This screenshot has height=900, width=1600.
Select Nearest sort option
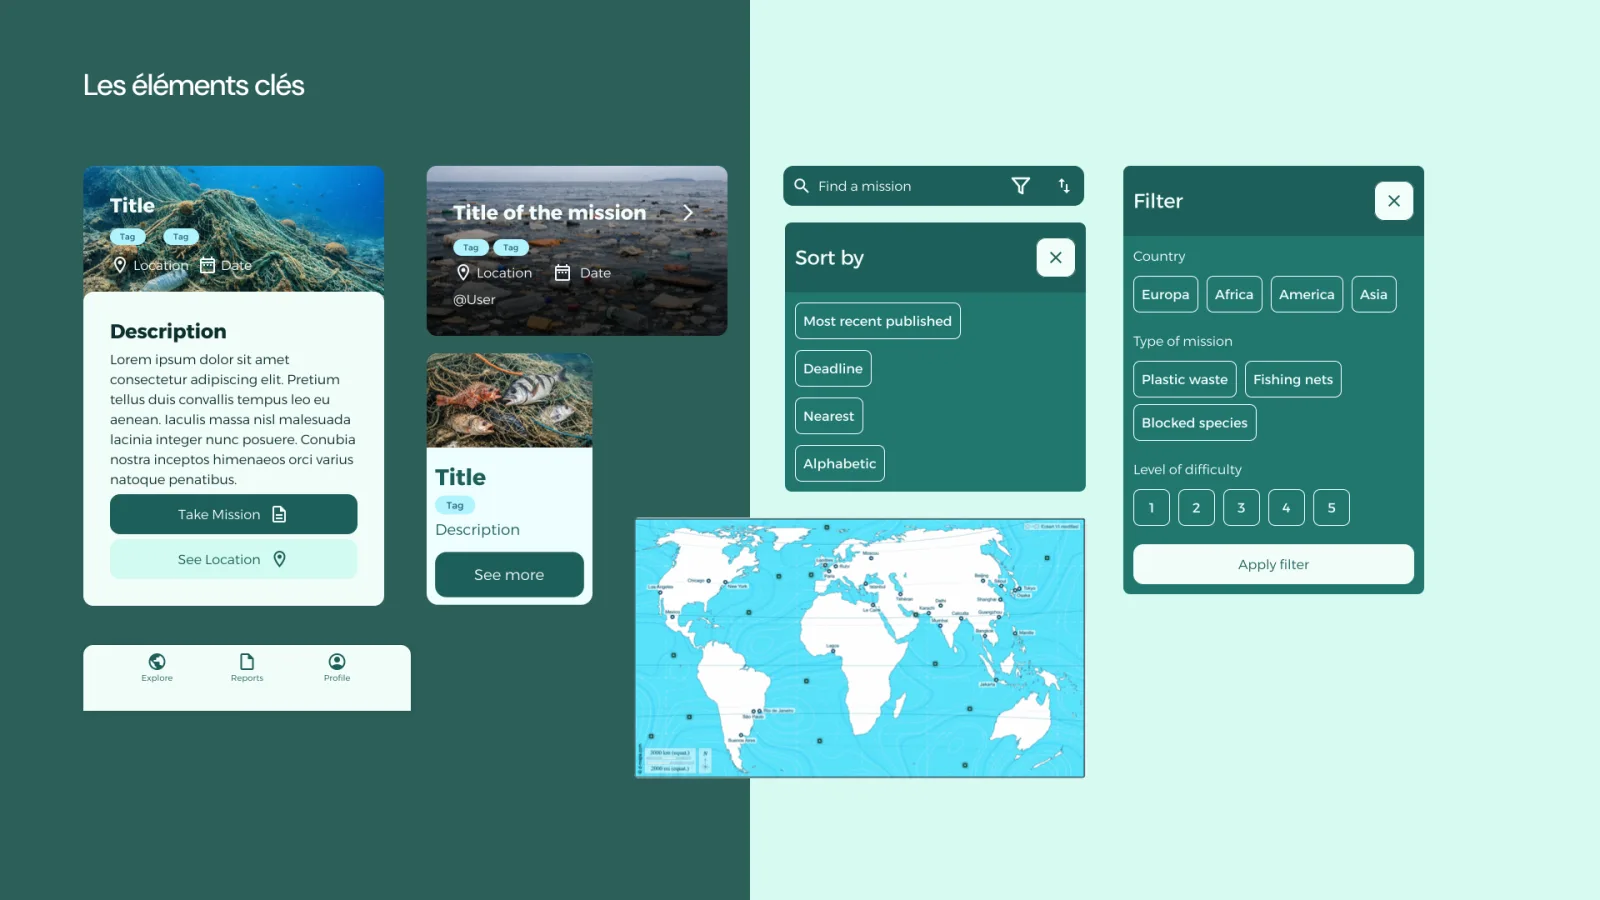[829, 416]
